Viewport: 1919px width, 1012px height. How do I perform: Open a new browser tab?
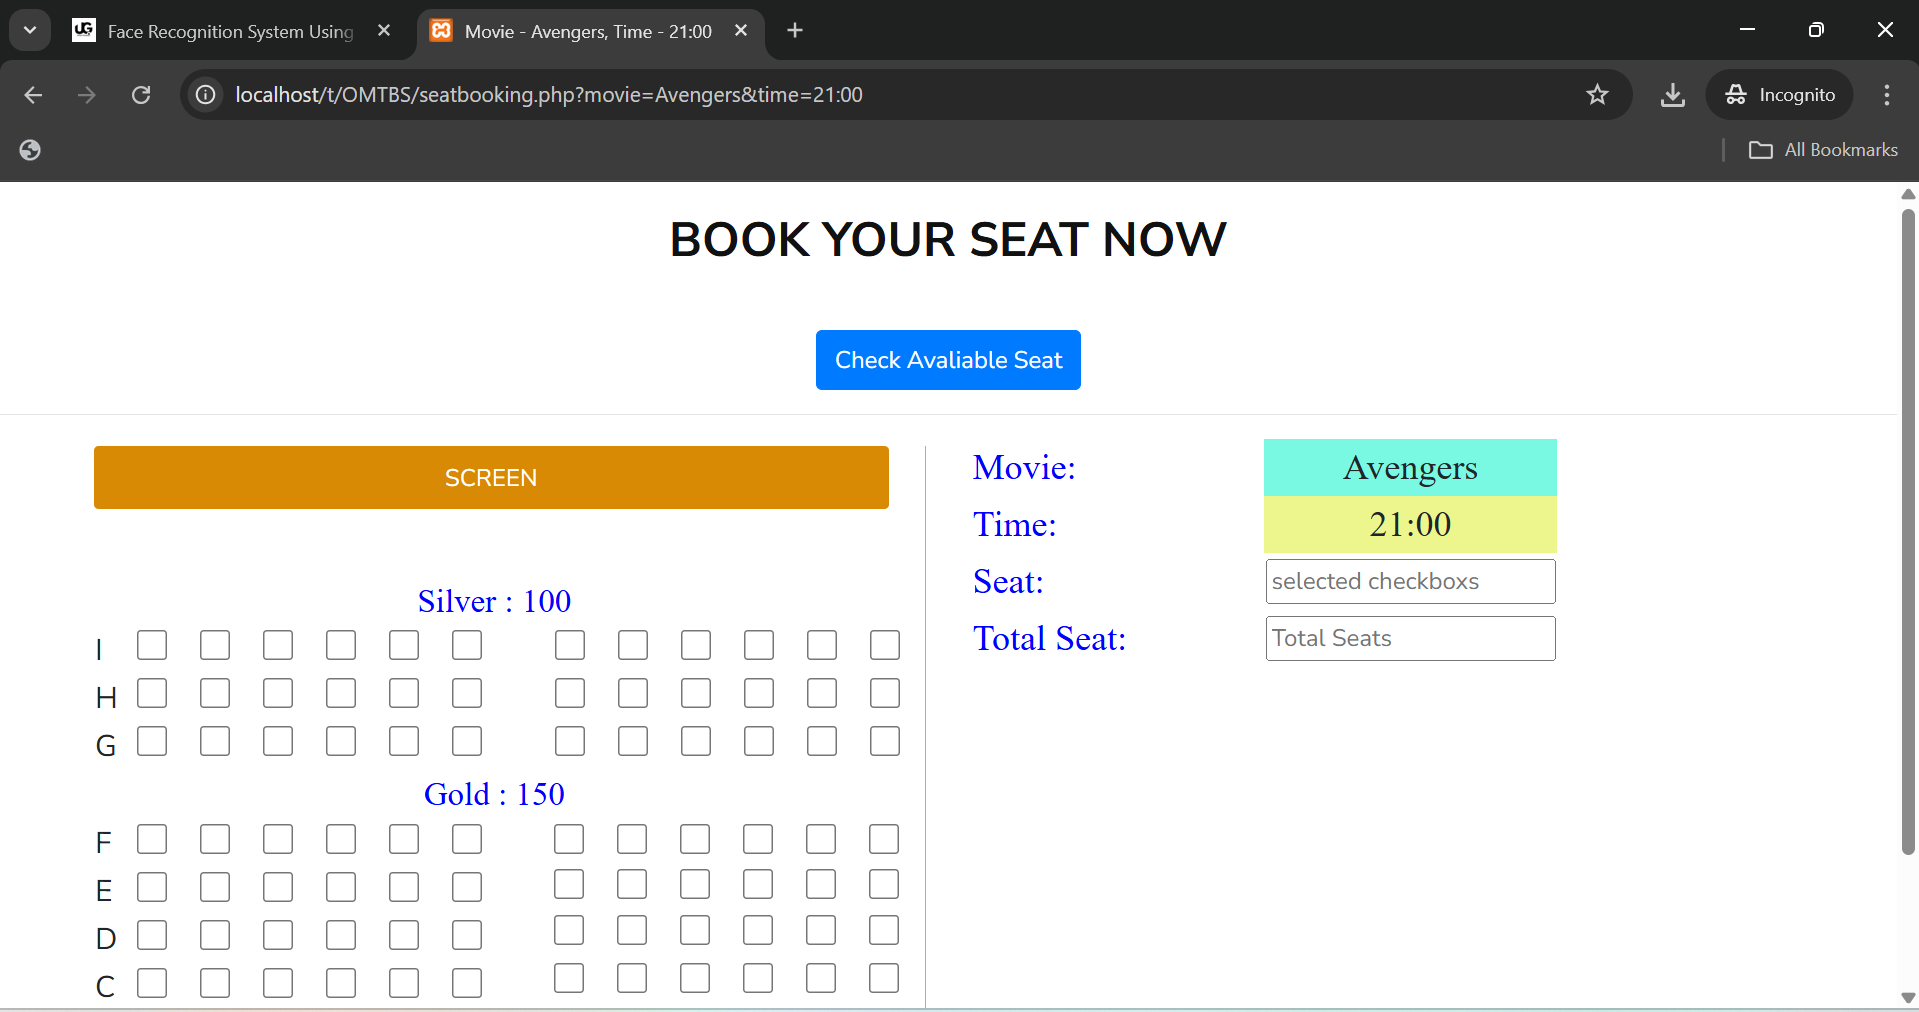coord(795,31)
